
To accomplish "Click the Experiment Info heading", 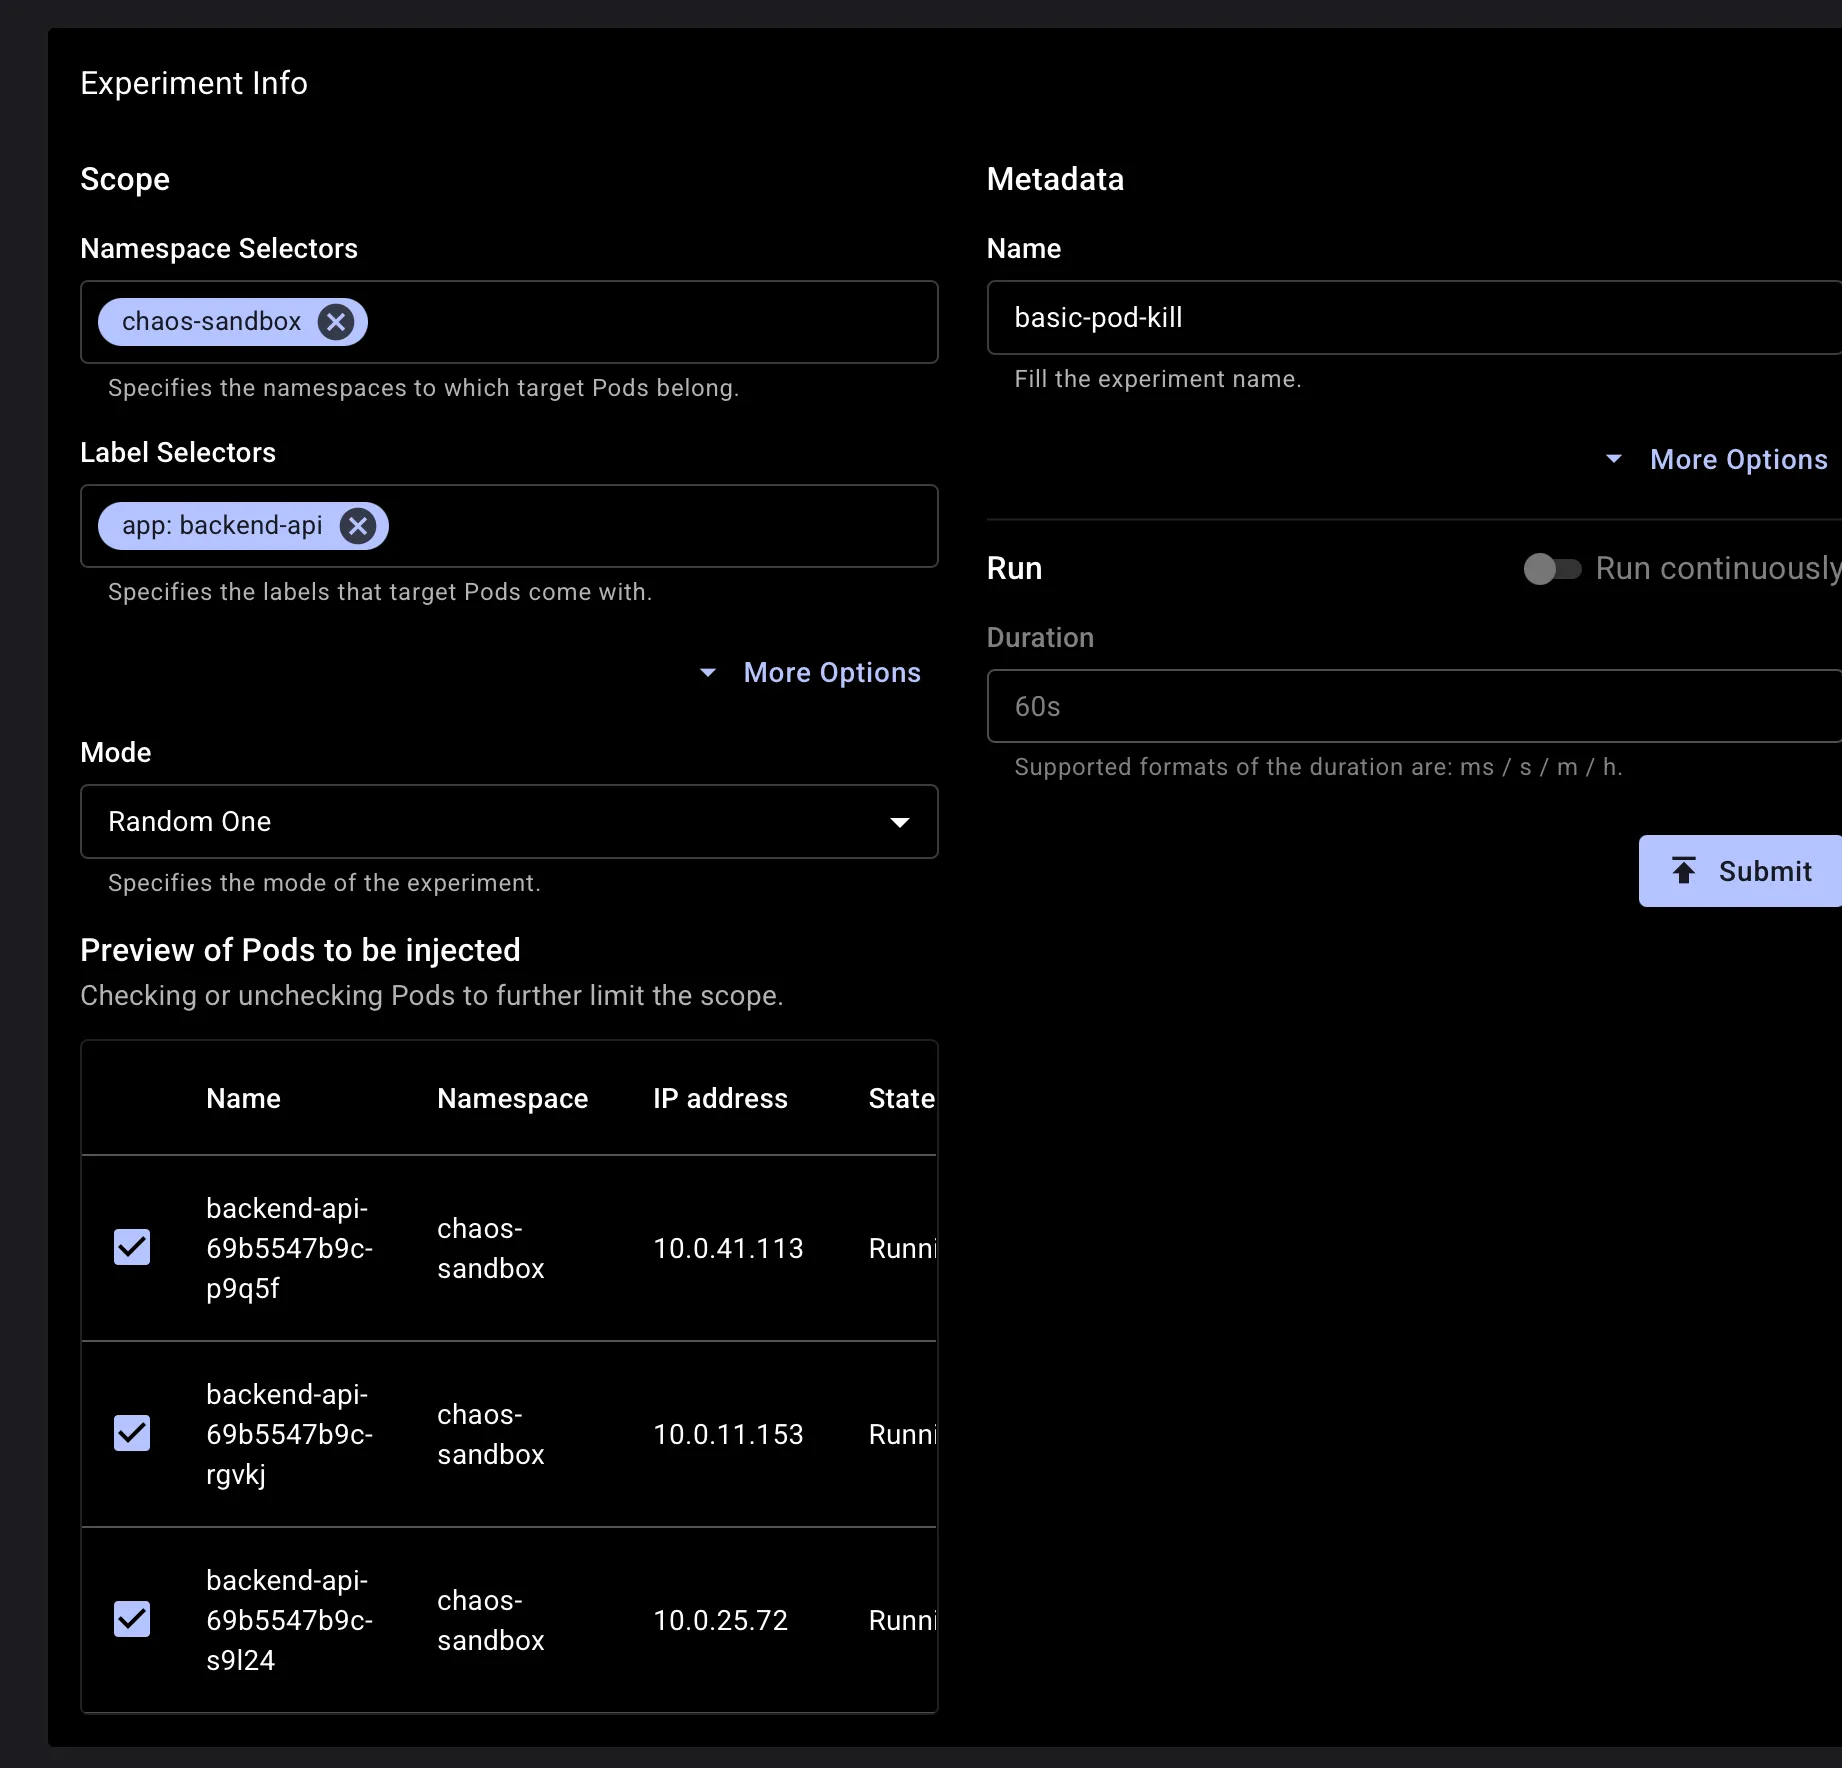I will (x=194, y=83).
